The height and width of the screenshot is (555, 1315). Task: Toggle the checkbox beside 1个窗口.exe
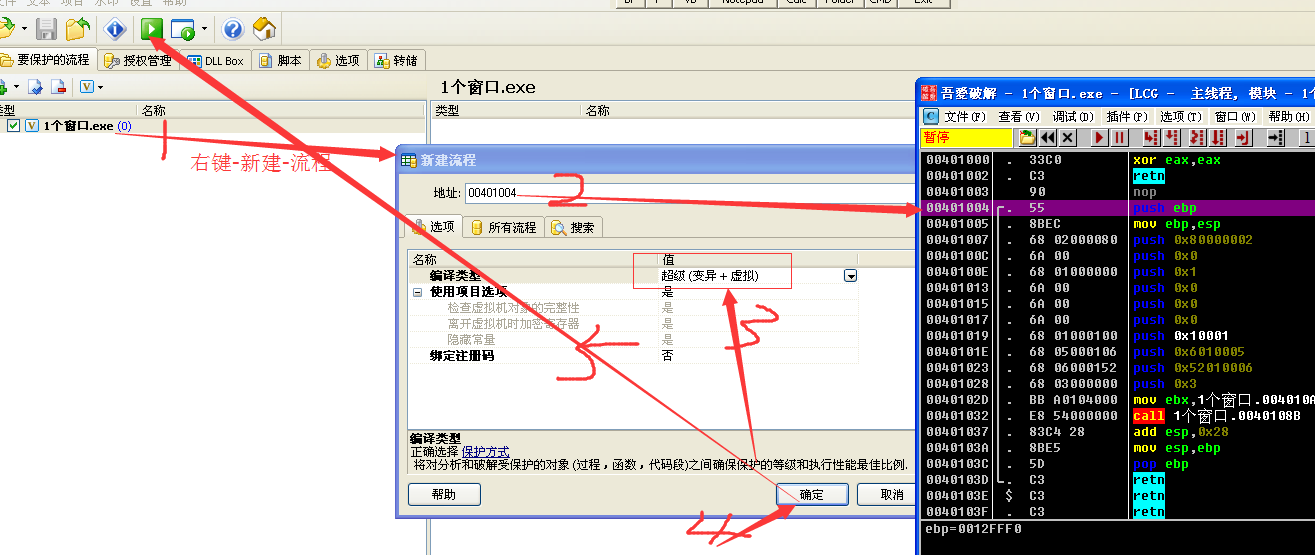coord(13,126)
